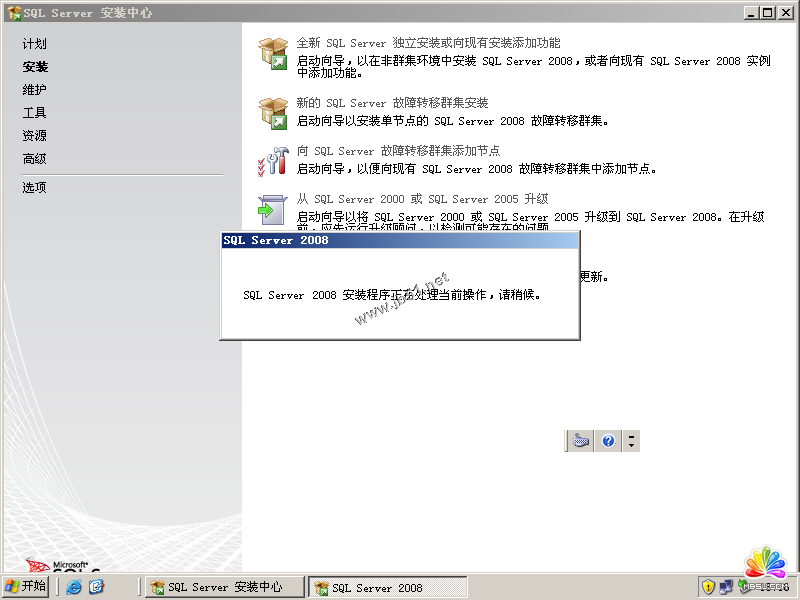Open the 开始 Start menu
The height and width of the screenshot is (600, 800).
coord(25,587)
